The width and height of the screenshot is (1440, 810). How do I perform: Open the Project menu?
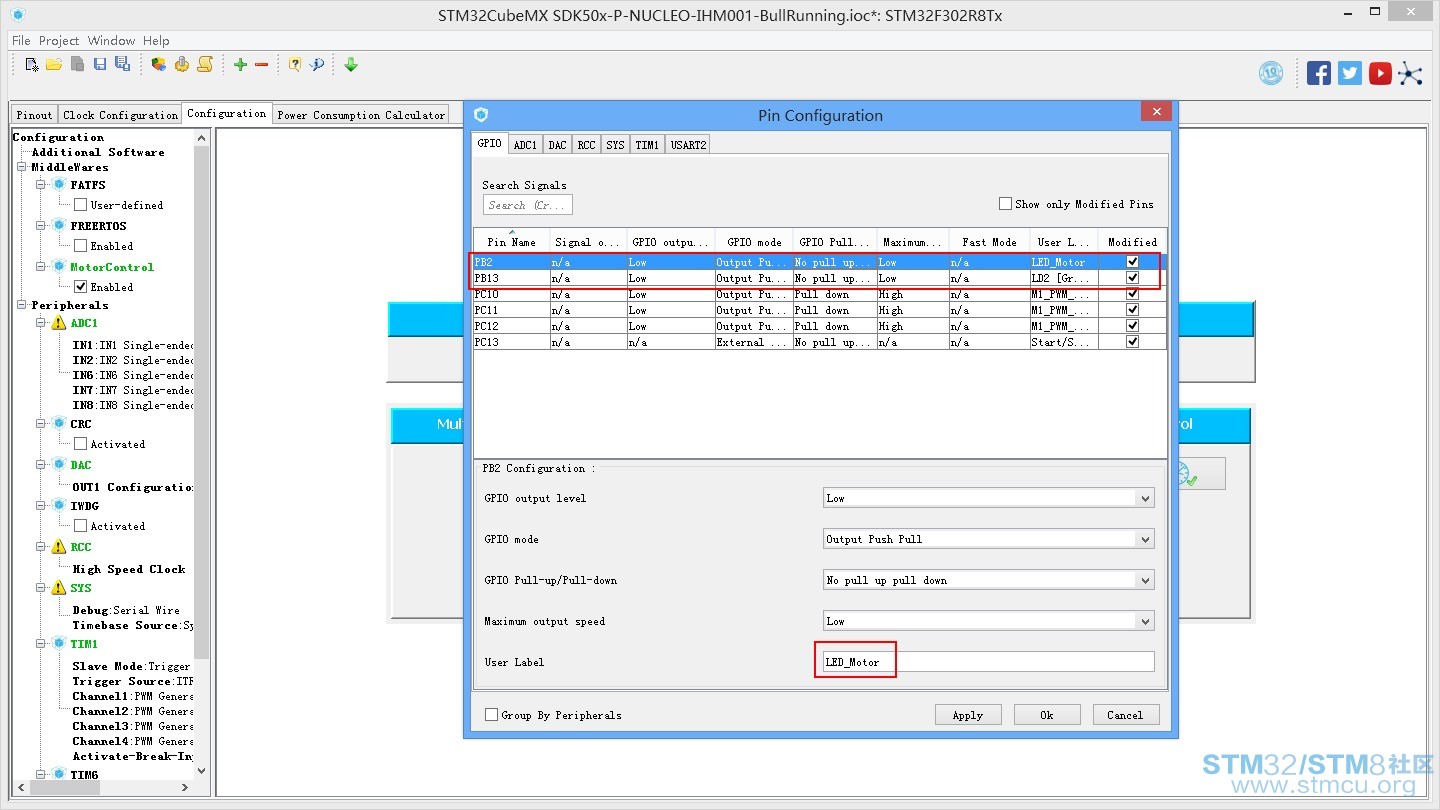[x=59, y=41]
